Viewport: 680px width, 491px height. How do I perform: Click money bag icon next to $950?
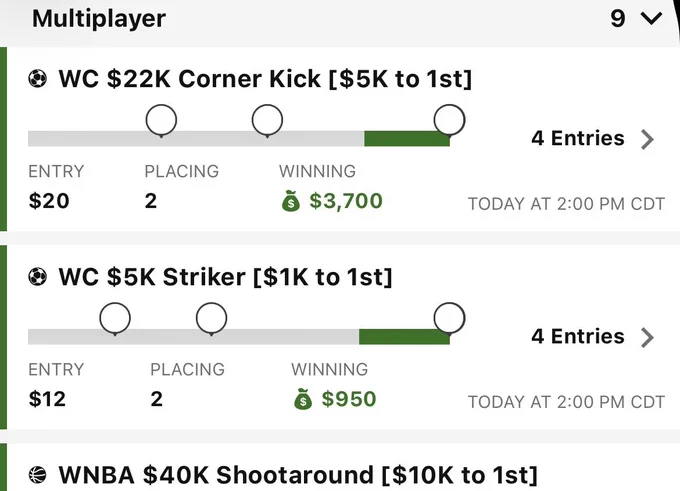(303, 399)
